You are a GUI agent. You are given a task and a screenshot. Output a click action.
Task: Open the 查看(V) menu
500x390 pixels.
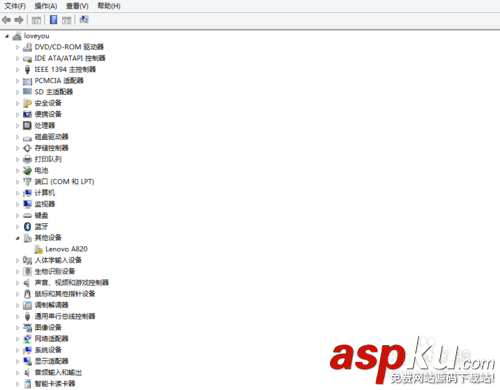point(77,6)
